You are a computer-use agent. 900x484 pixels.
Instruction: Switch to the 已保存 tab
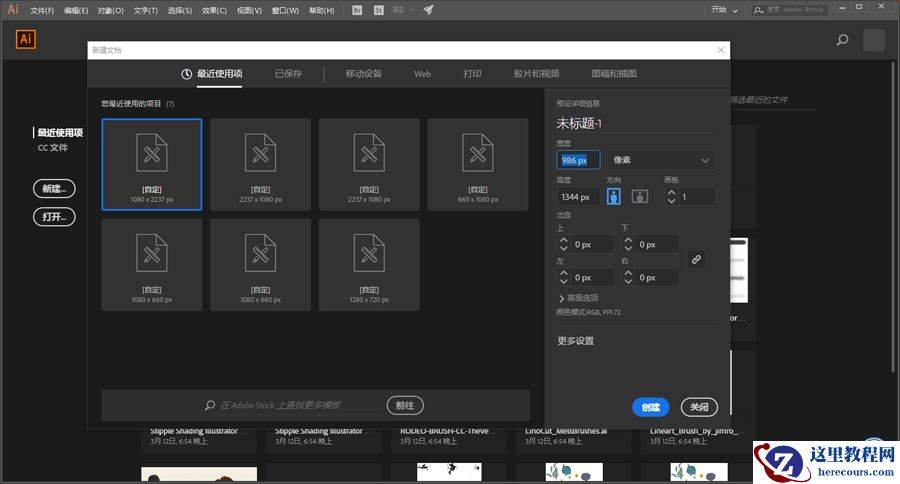click(288, 73)
